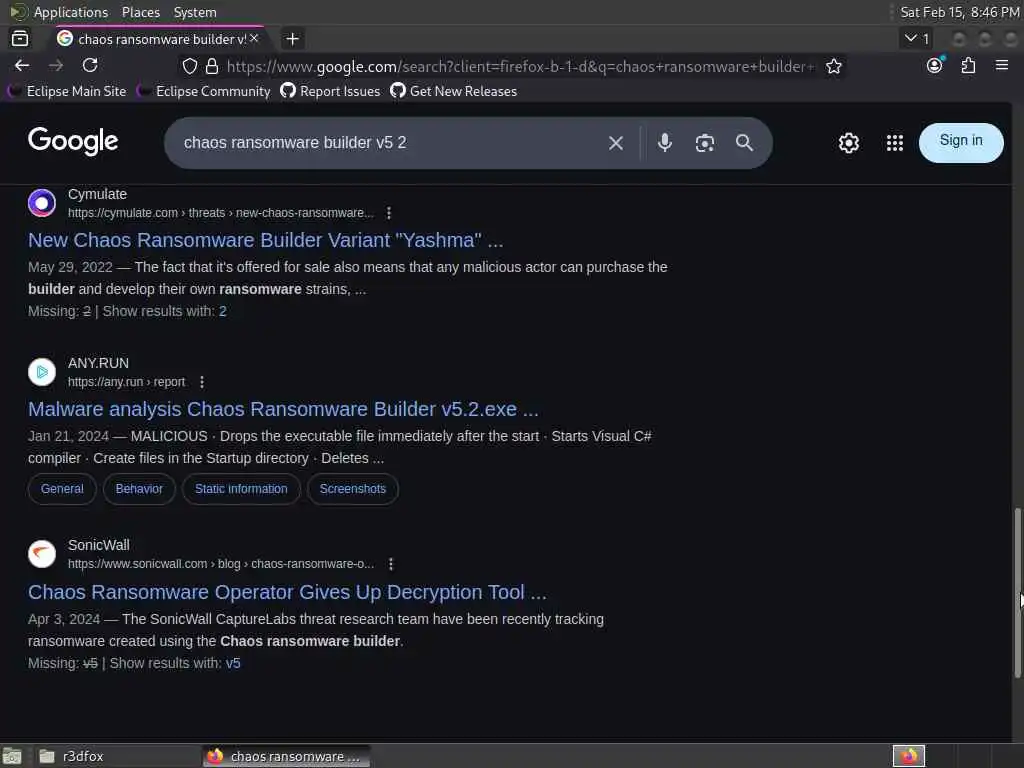This screenshot has width=1024, height=768.
Task: Show results with 2 link
Action: click(223, 312)
